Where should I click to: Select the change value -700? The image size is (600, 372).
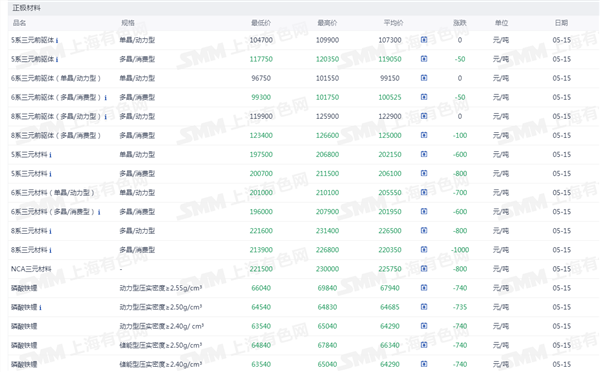coord(460,193)
